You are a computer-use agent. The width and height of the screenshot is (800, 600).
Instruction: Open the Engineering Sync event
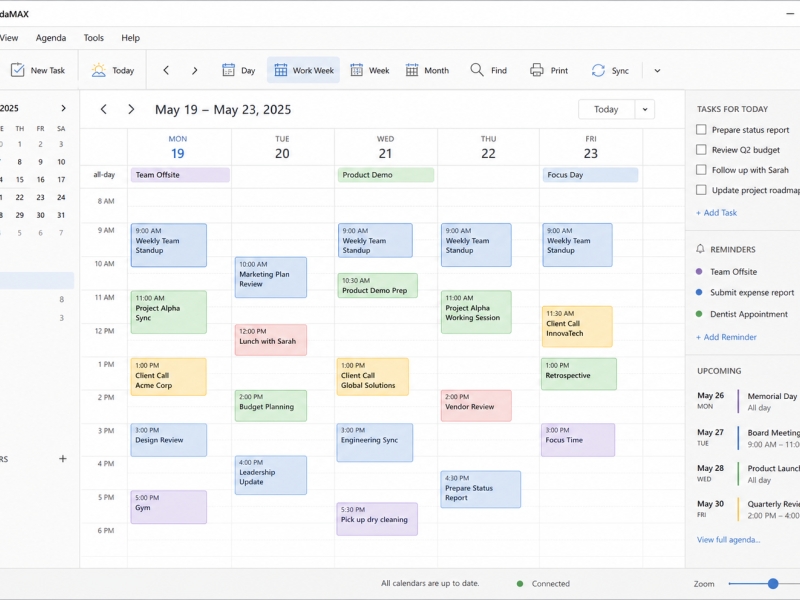click(375, 443)
